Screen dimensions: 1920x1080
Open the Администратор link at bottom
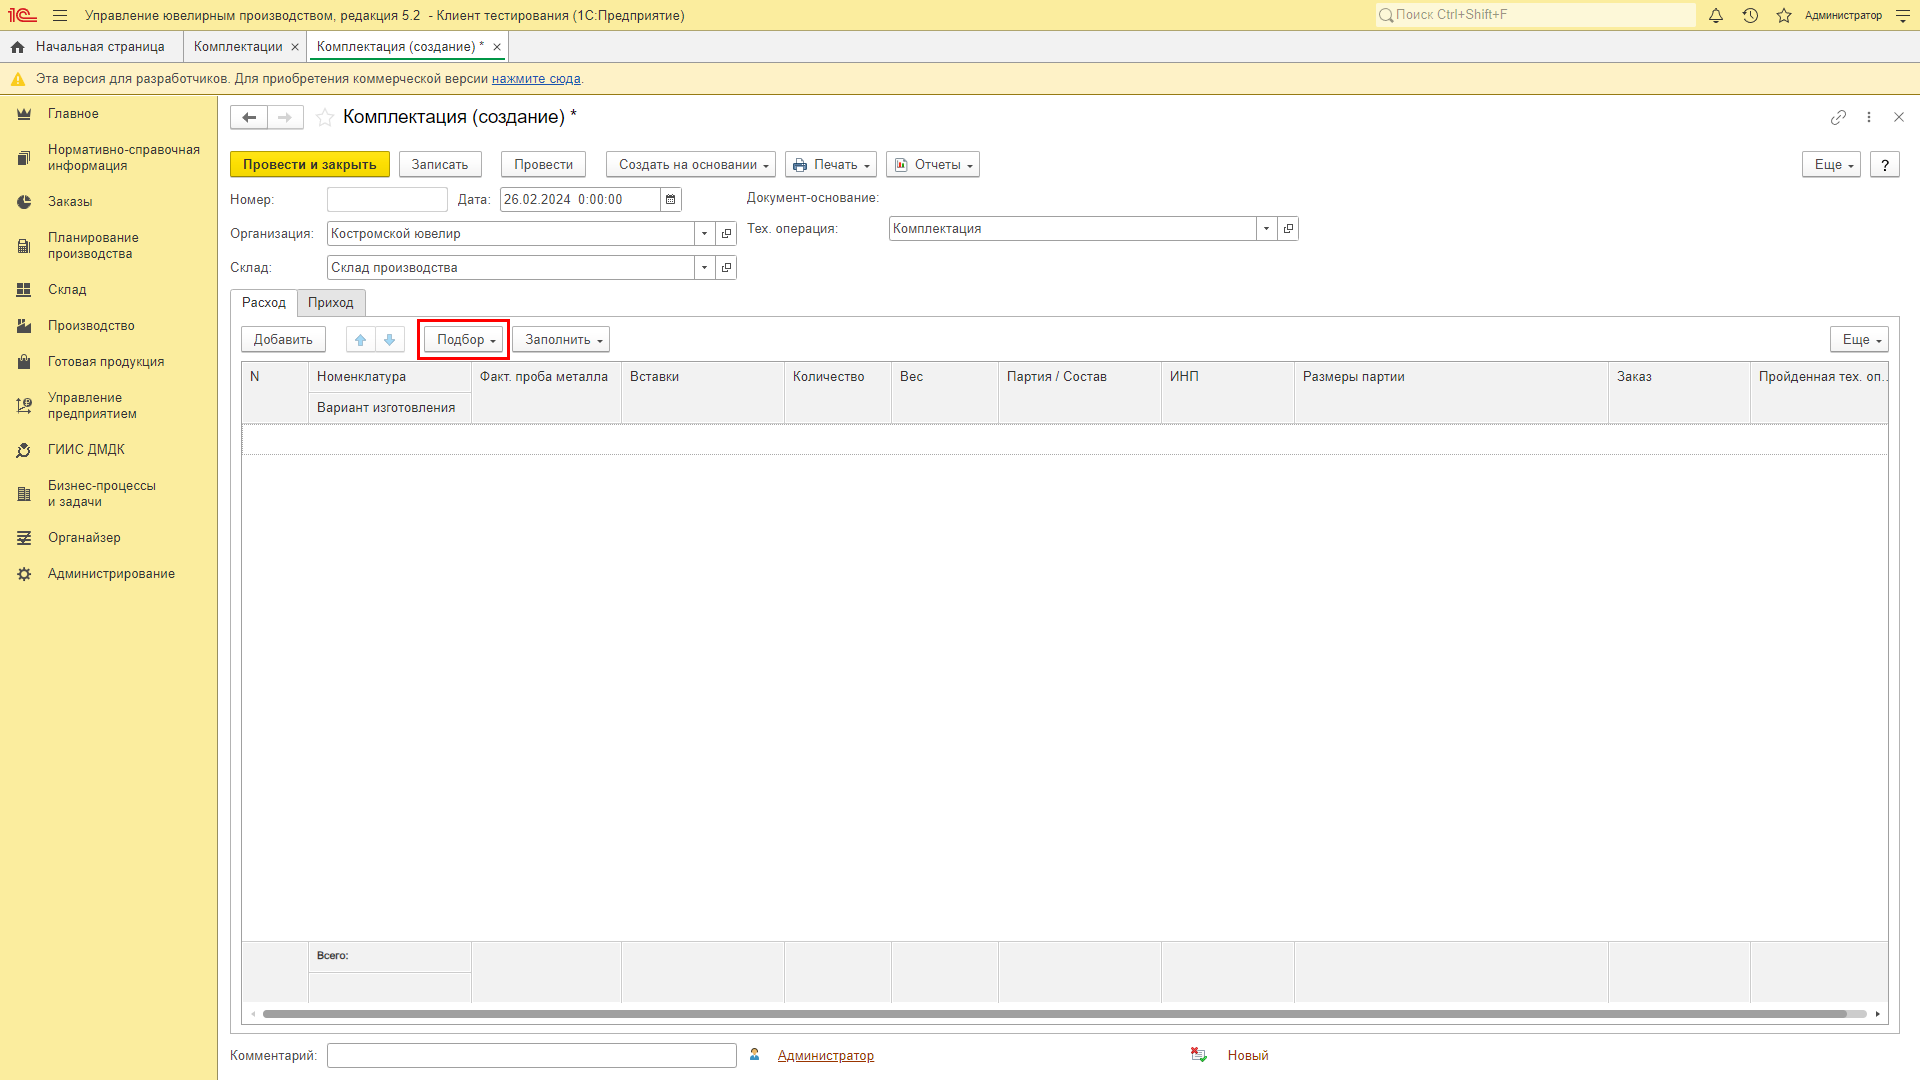826,1055
